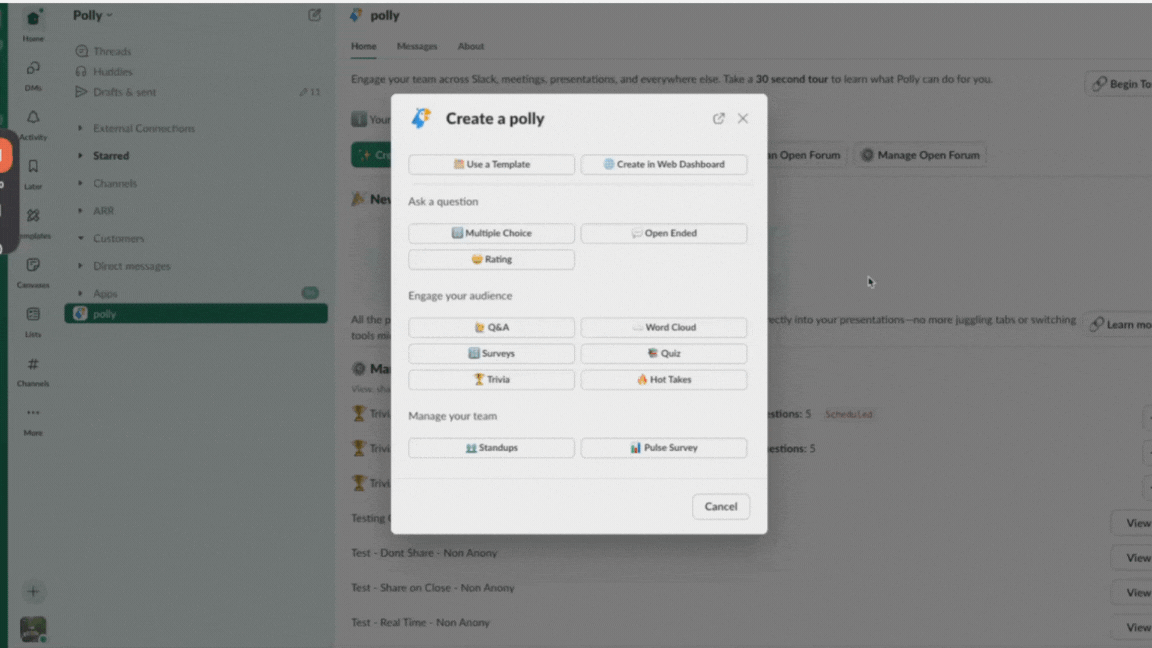Select the Pulse Survey option
The height and width of the screenshot is (648, 1152).
coord(663,448)
